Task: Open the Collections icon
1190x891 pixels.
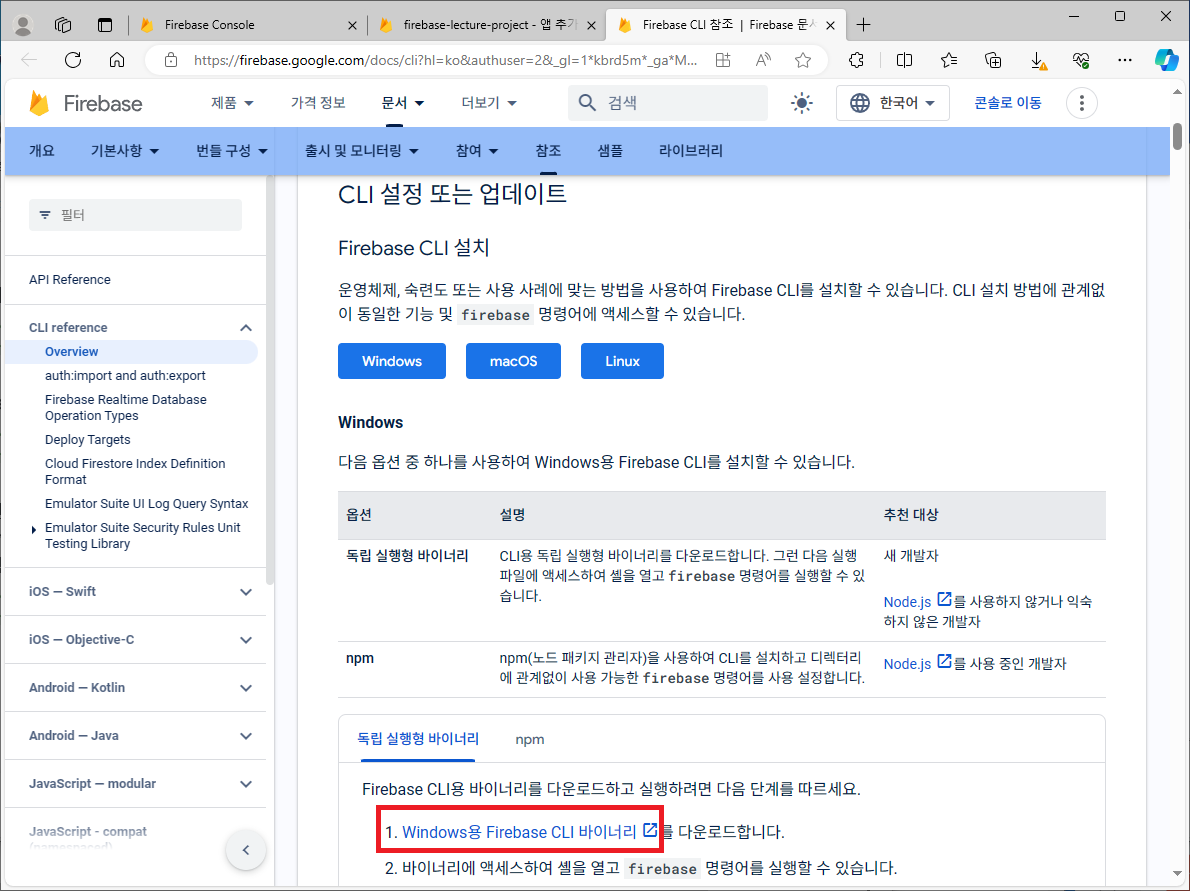Action: pyautogui.click(x=993, y=60)
